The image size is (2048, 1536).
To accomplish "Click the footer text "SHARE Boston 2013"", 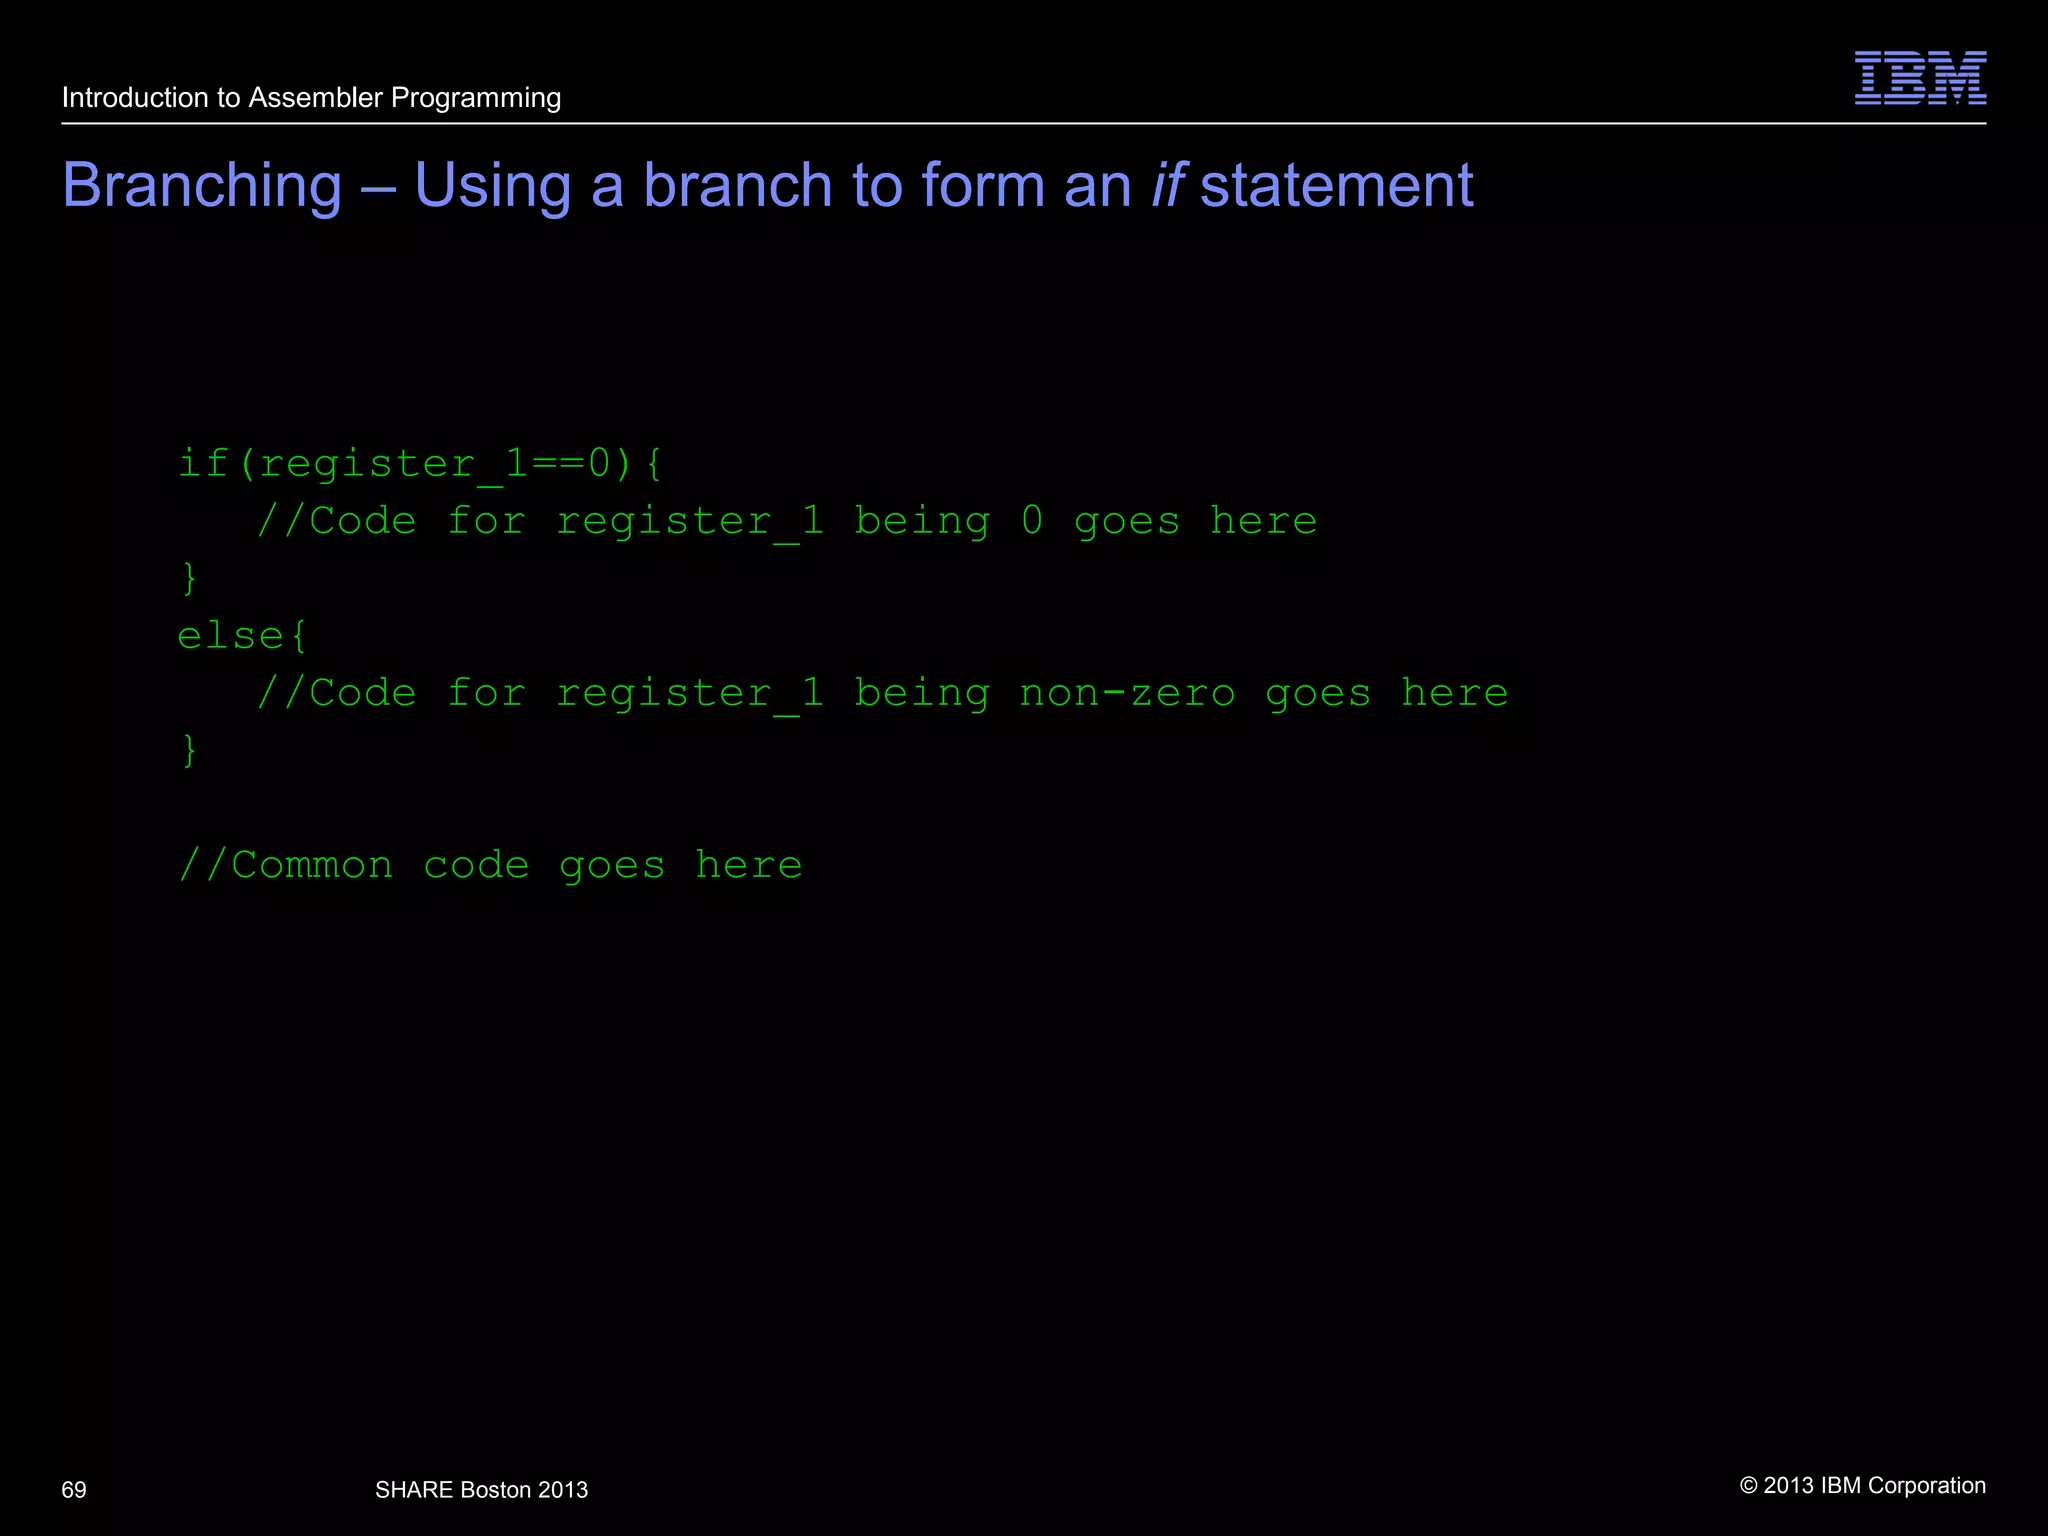I will (x=481, y=1490).
